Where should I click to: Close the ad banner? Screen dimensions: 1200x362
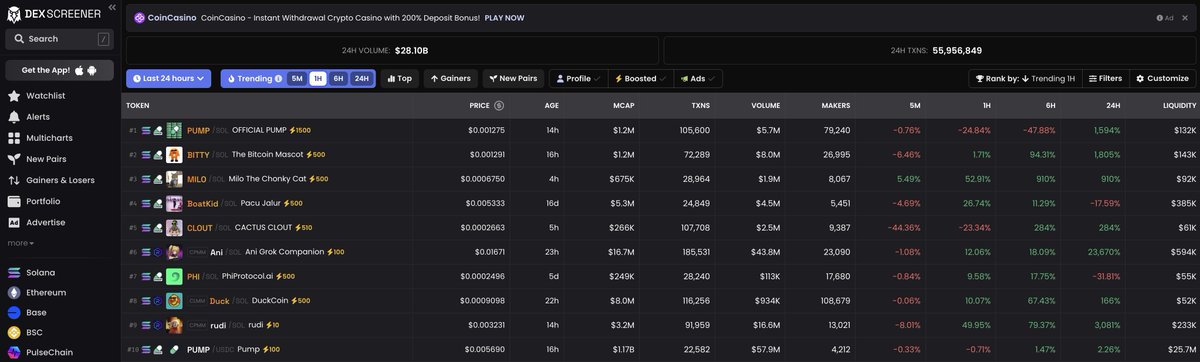[1185, 18]
